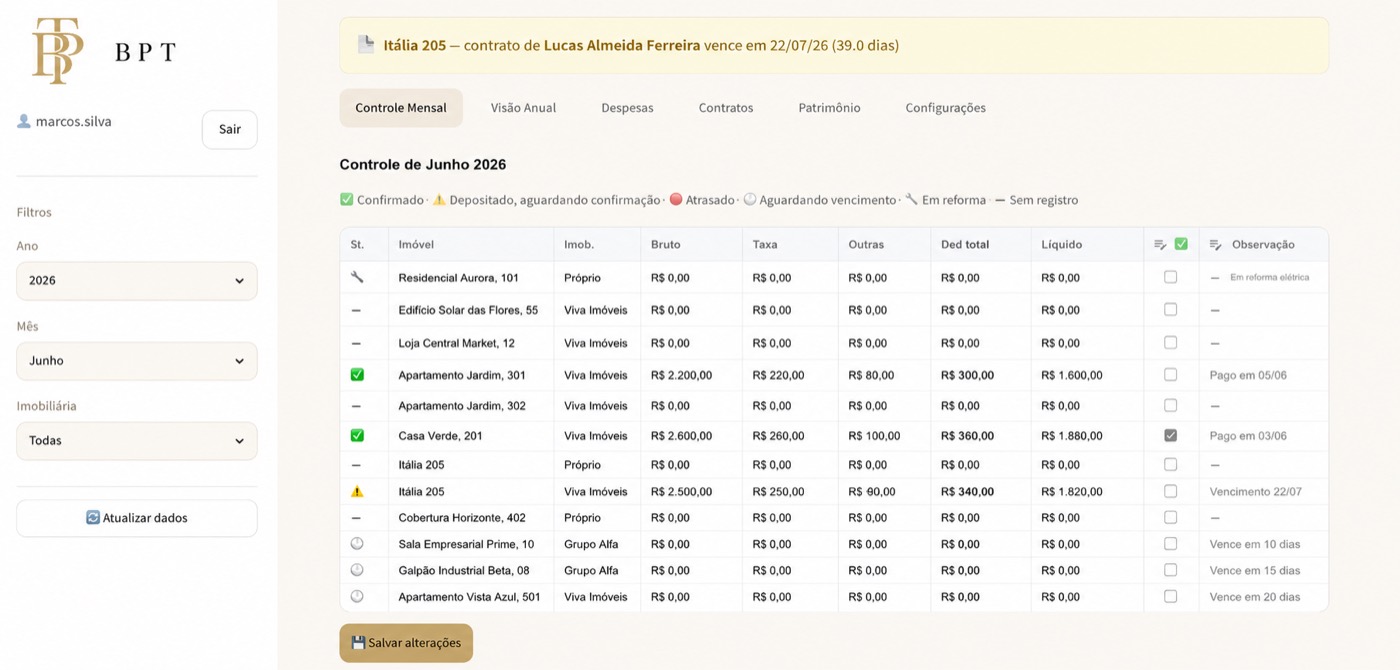Image resolution: width=1400 pixels, height=670 pixels.
Task: Go to the Patrimônio tab
Action: coord(829,108)
